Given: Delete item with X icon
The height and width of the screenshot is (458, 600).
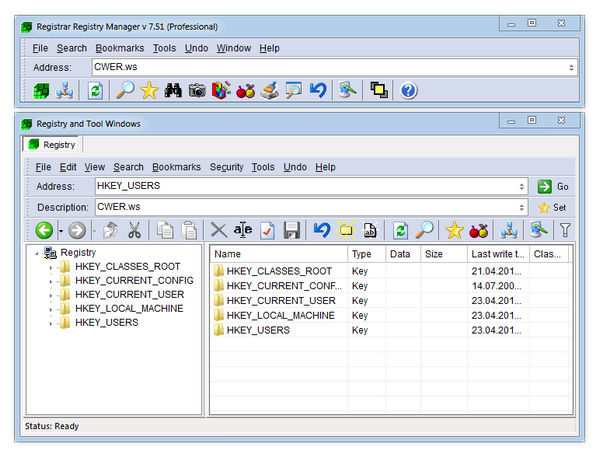Looking at the screenshot, I should pos(219,230).
